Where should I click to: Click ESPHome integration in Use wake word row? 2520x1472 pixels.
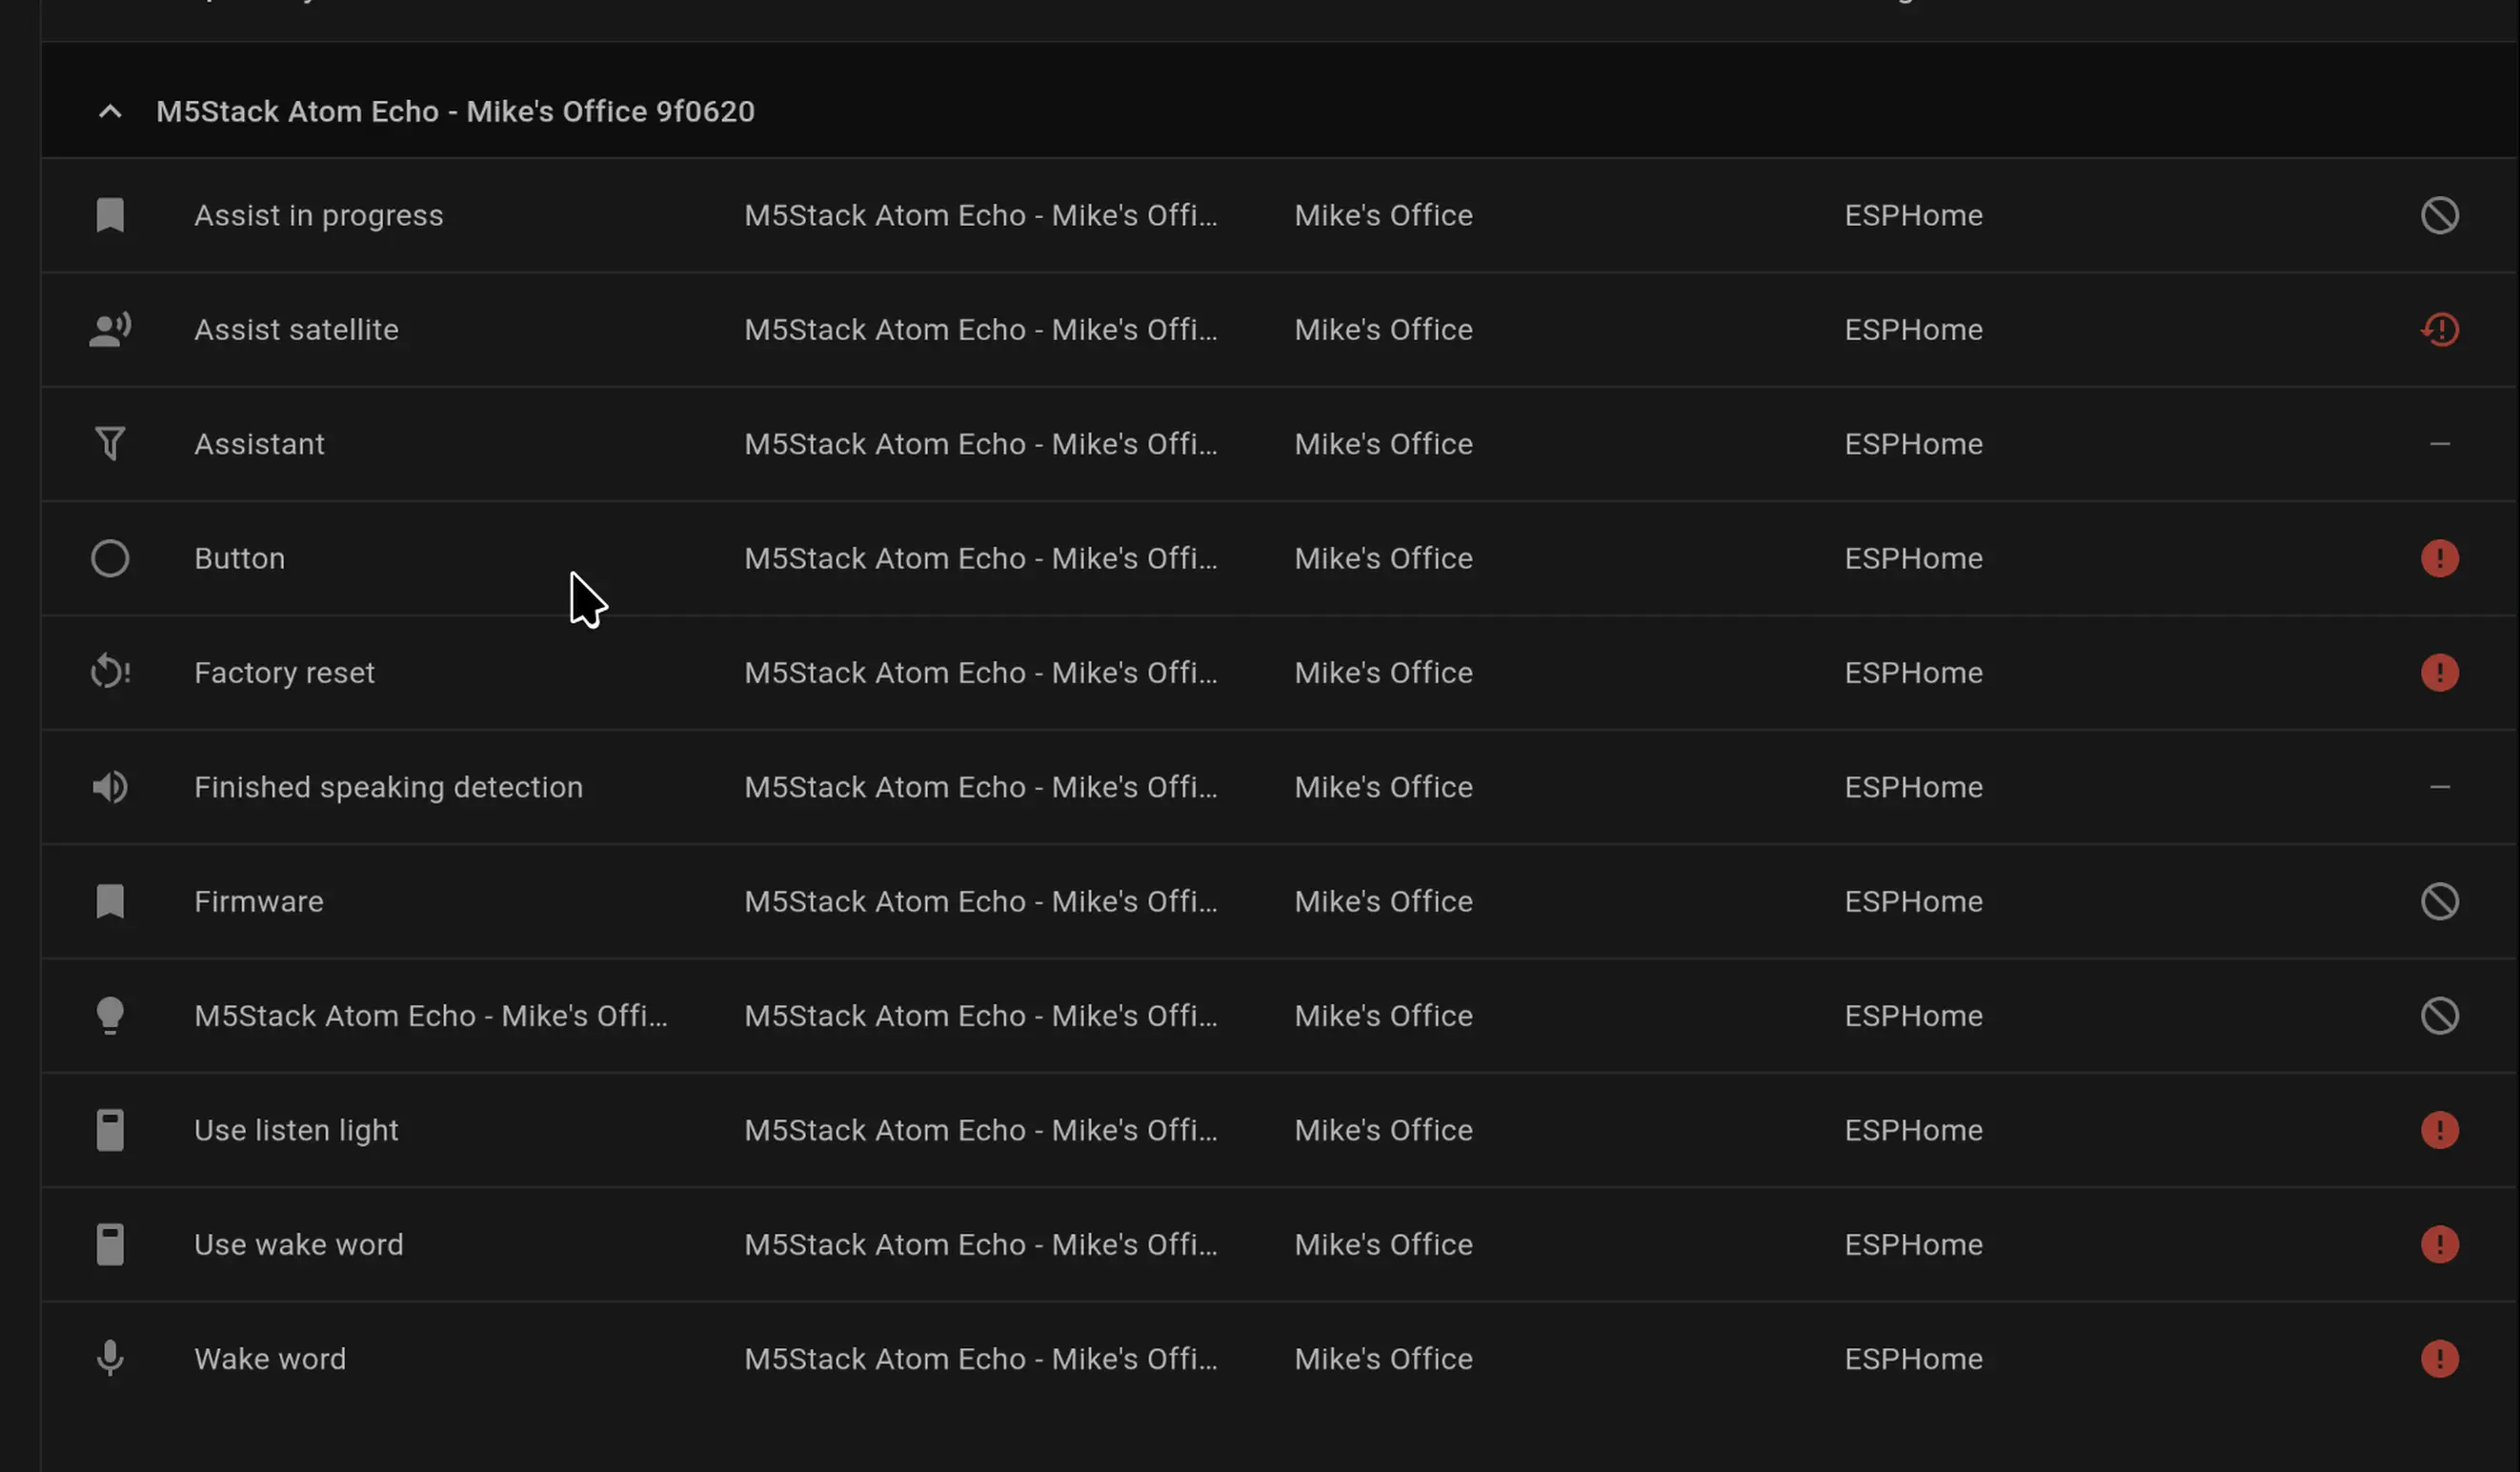click(1913, 1244)
